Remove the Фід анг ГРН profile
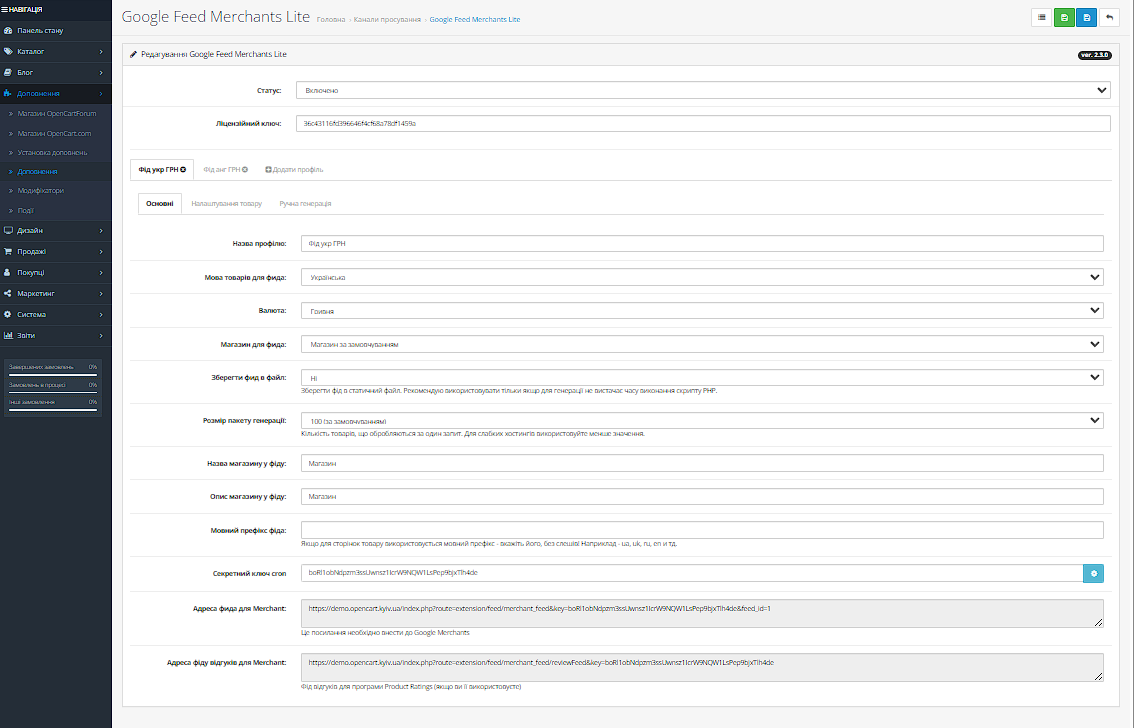 pyautogui.click(x=245, y=170)
